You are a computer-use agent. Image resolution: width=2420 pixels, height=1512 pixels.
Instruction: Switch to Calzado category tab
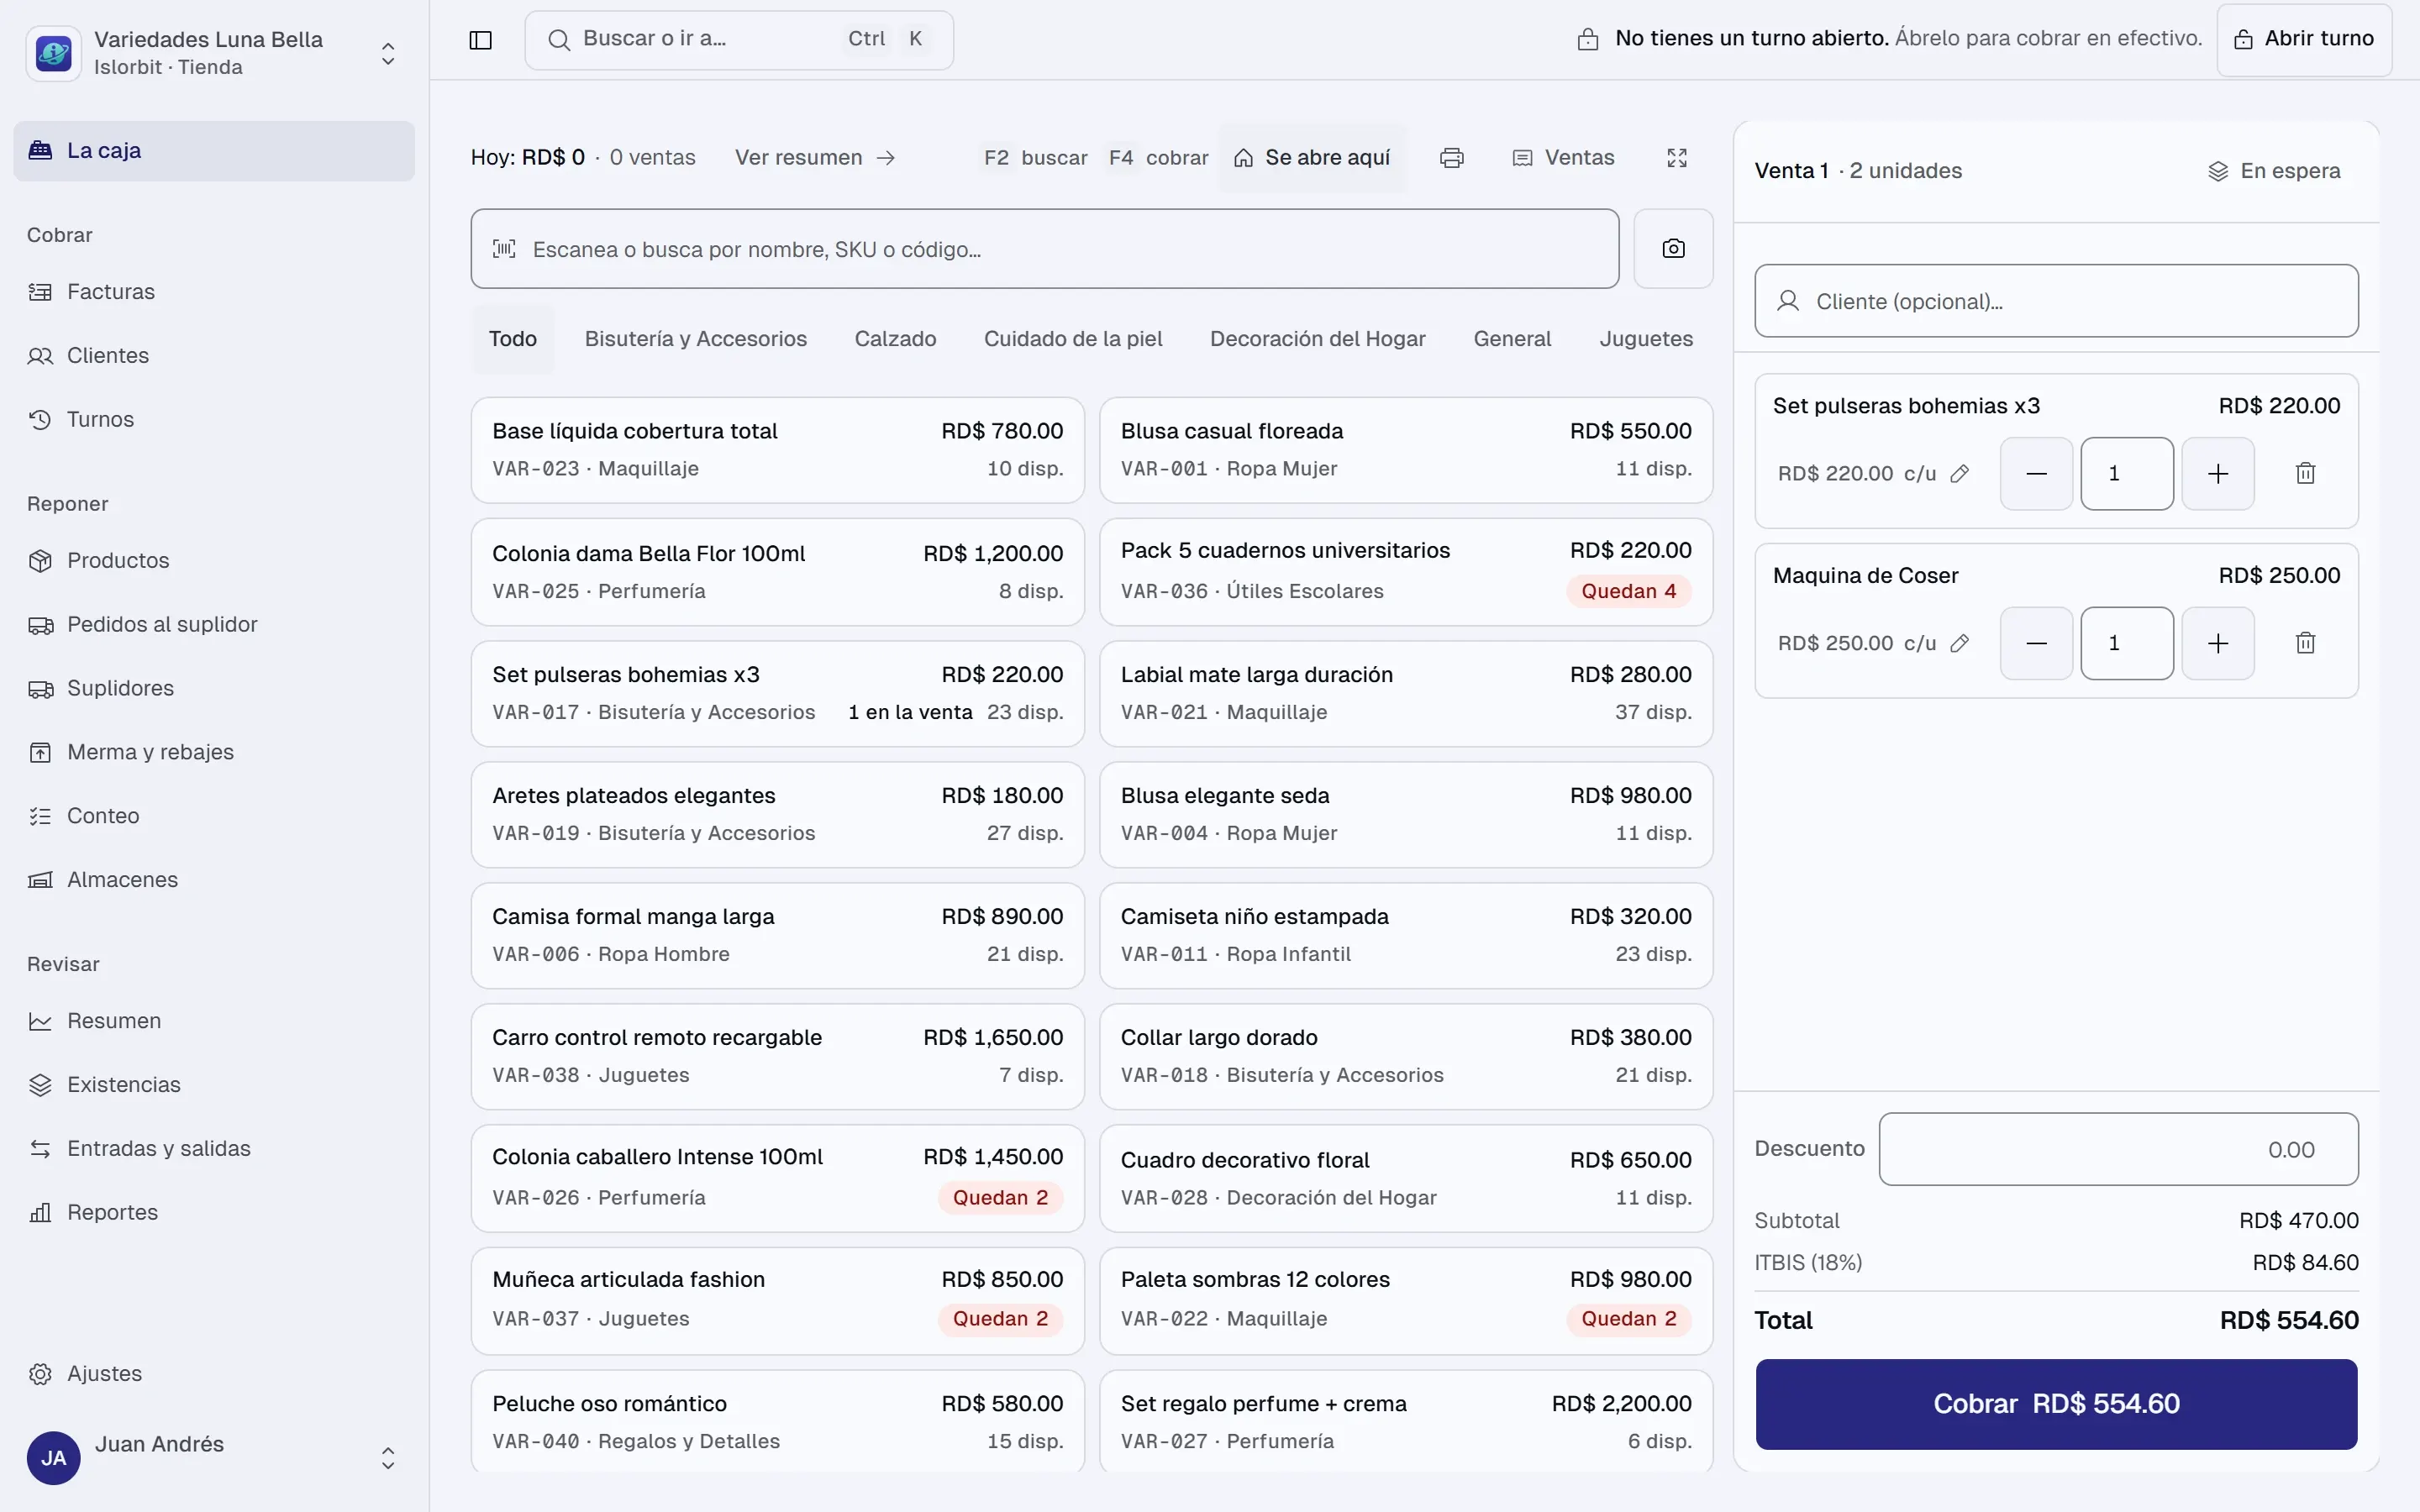pos(895,339)
